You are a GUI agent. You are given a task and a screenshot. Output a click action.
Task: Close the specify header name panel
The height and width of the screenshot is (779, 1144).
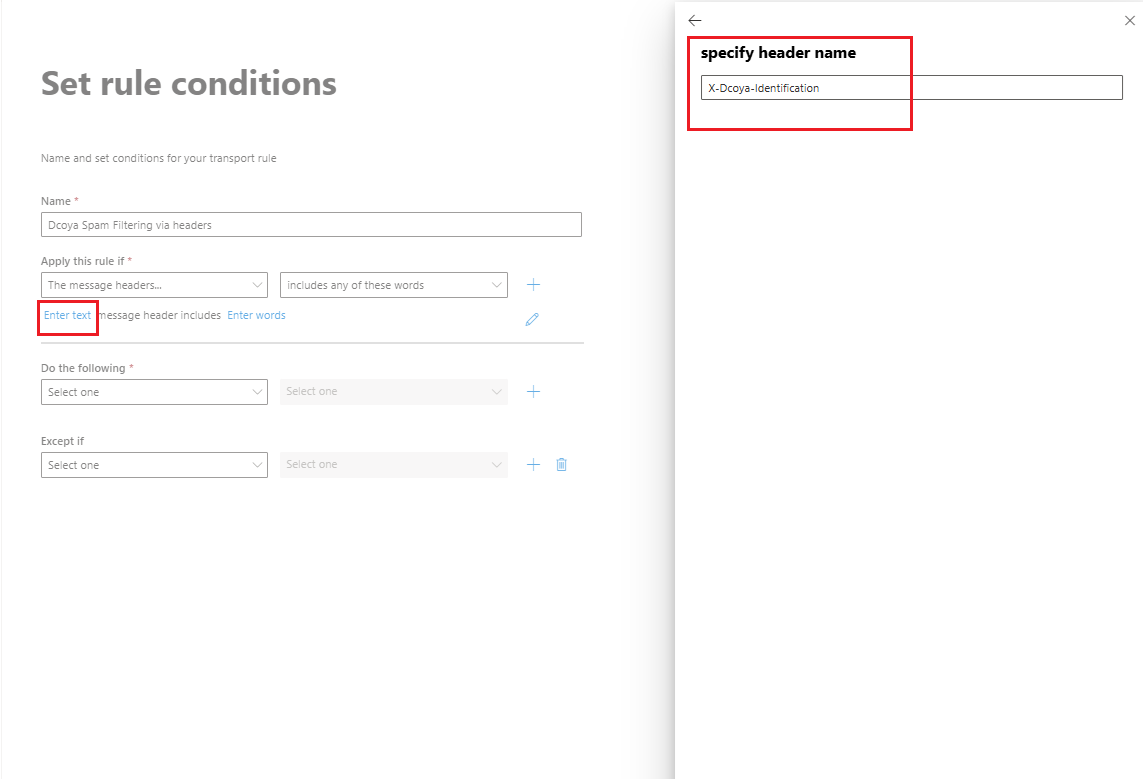pos(1129,20)
